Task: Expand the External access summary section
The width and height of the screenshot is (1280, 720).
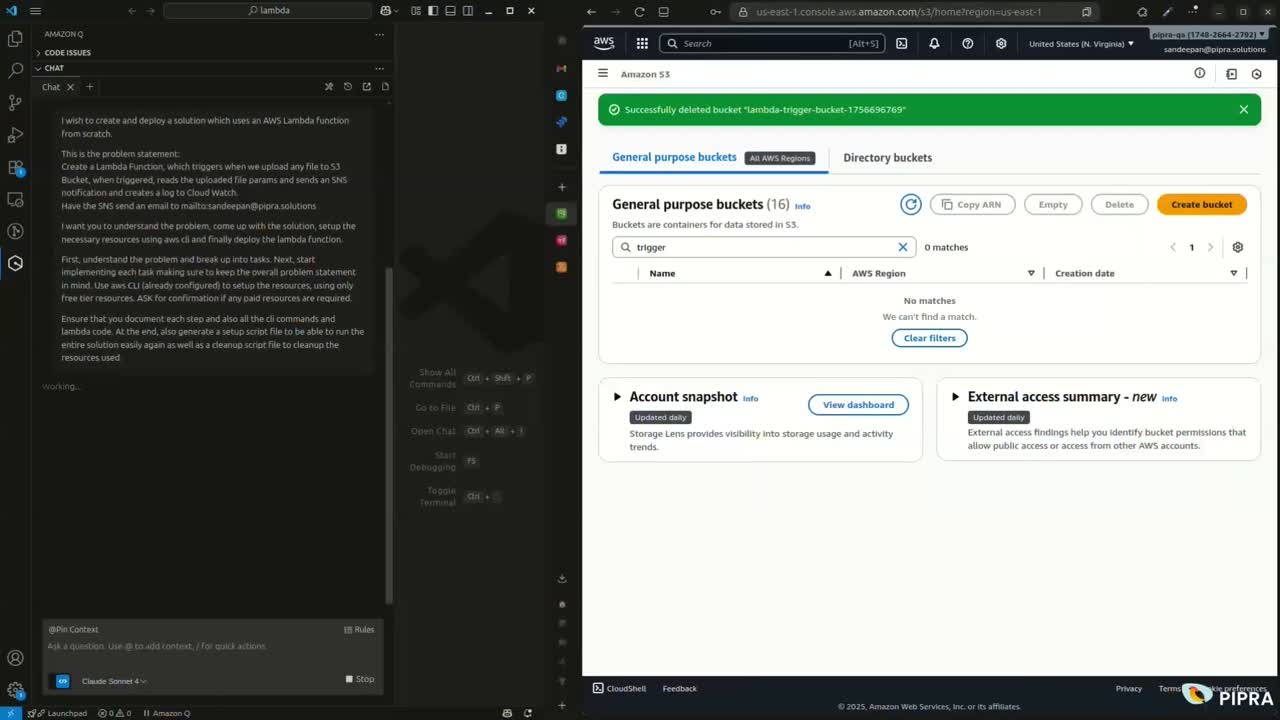Action: point(955,397)
